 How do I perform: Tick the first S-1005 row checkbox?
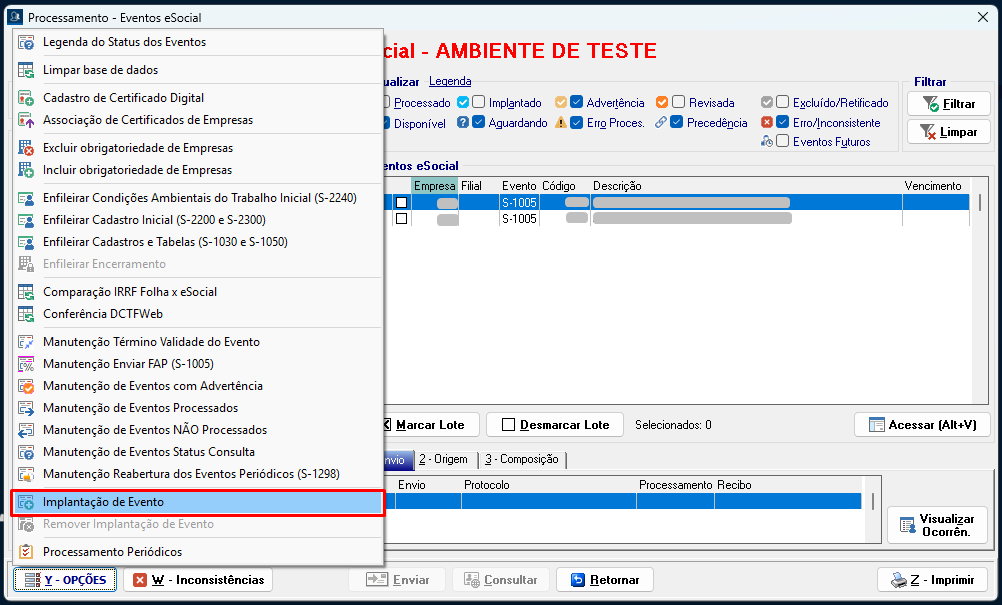[x=401, y=202]
